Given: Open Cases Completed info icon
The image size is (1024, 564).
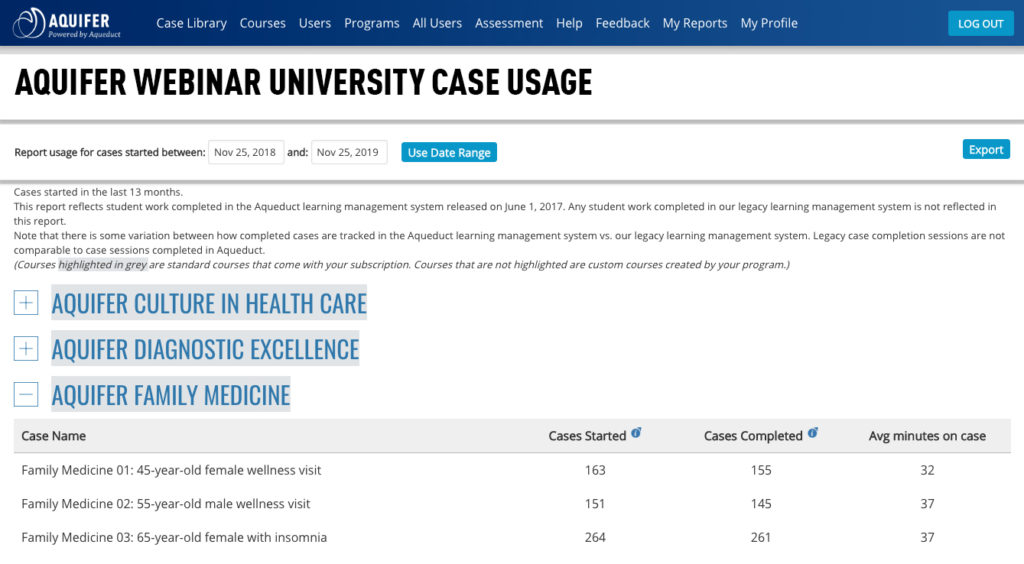Looking at the screenshot, I should 812,433.
